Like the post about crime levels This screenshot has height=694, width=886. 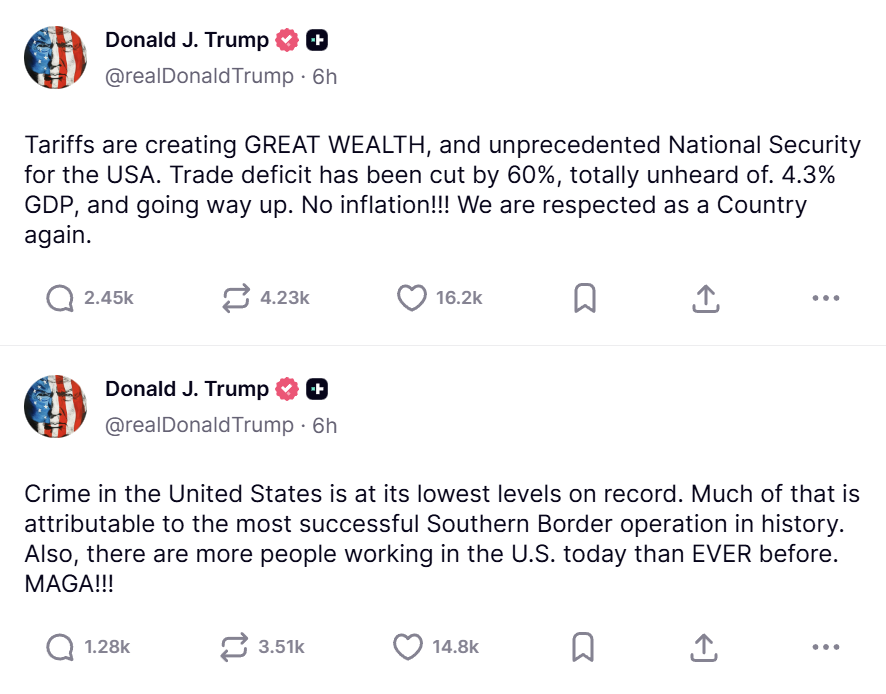[x=408, y=647]
